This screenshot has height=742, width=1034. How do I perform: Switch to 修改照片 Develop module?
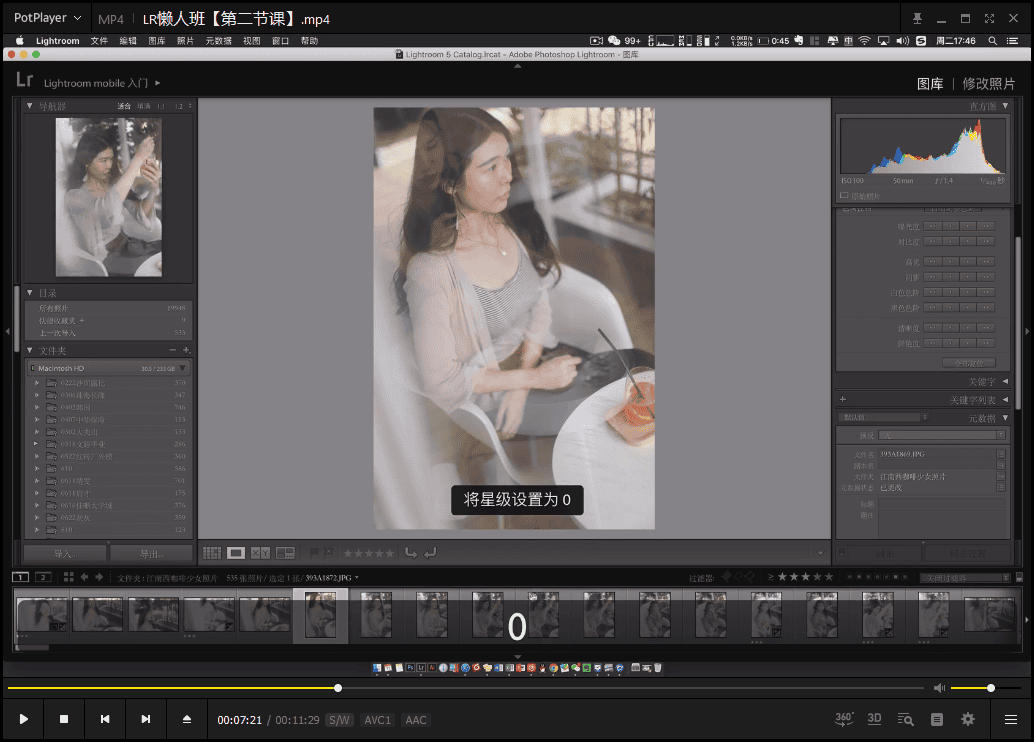tap(988, 84)
